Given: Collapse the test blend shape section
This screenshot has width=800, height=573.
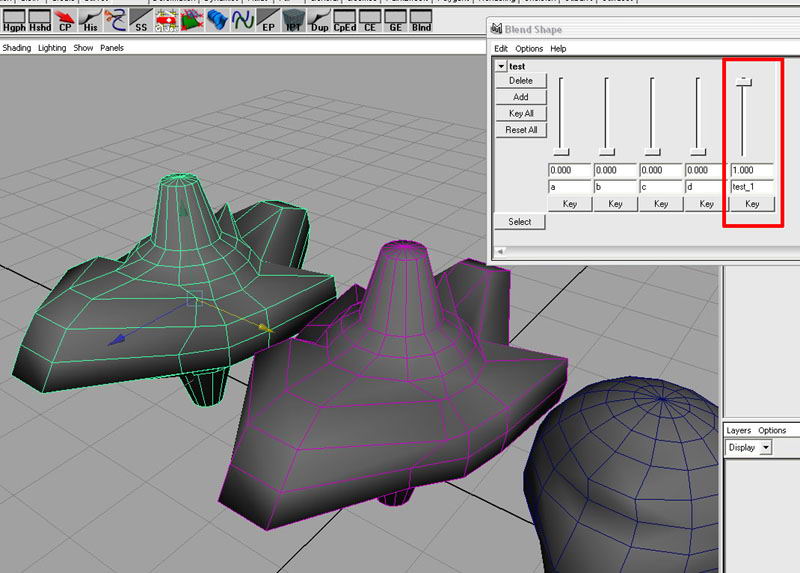Looking at the screenshot, I should (x=501, y=66).
